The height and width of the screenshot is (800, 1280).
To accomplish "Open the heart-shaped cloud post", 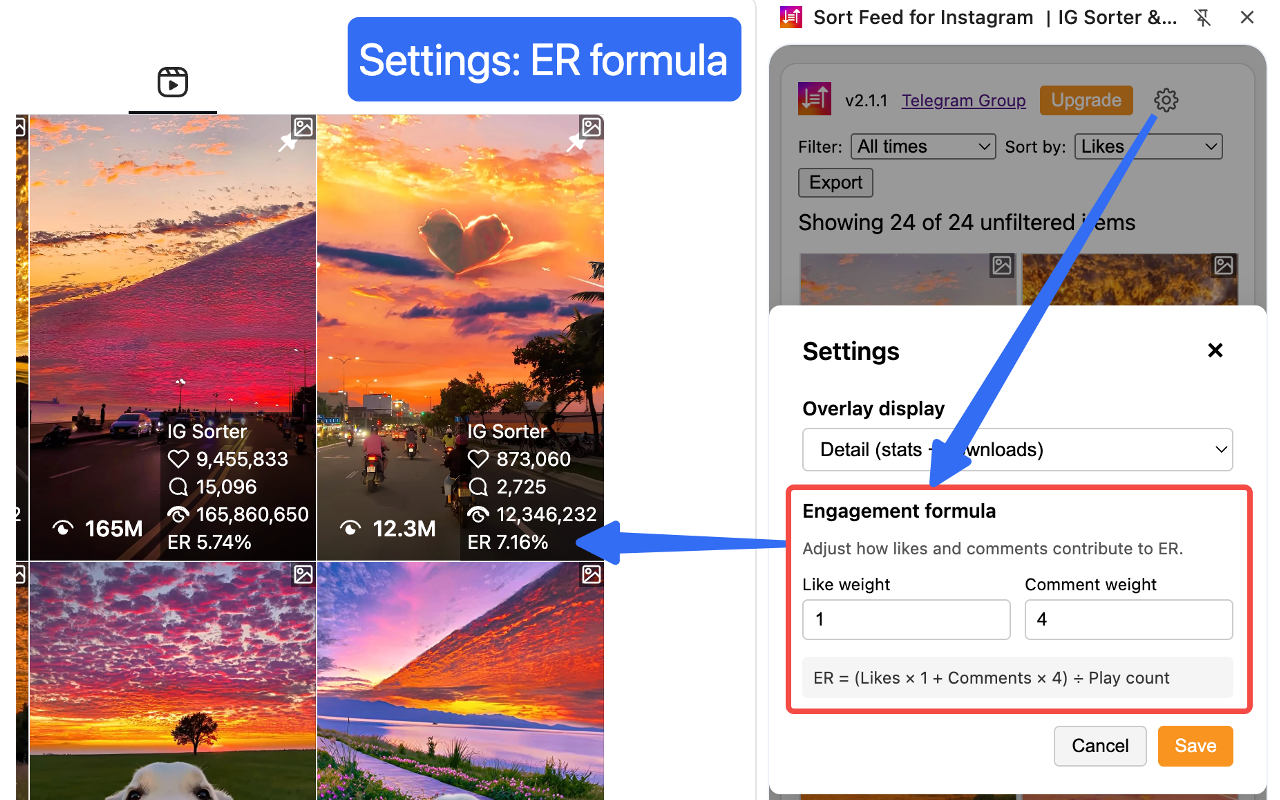I will [461, 337].
